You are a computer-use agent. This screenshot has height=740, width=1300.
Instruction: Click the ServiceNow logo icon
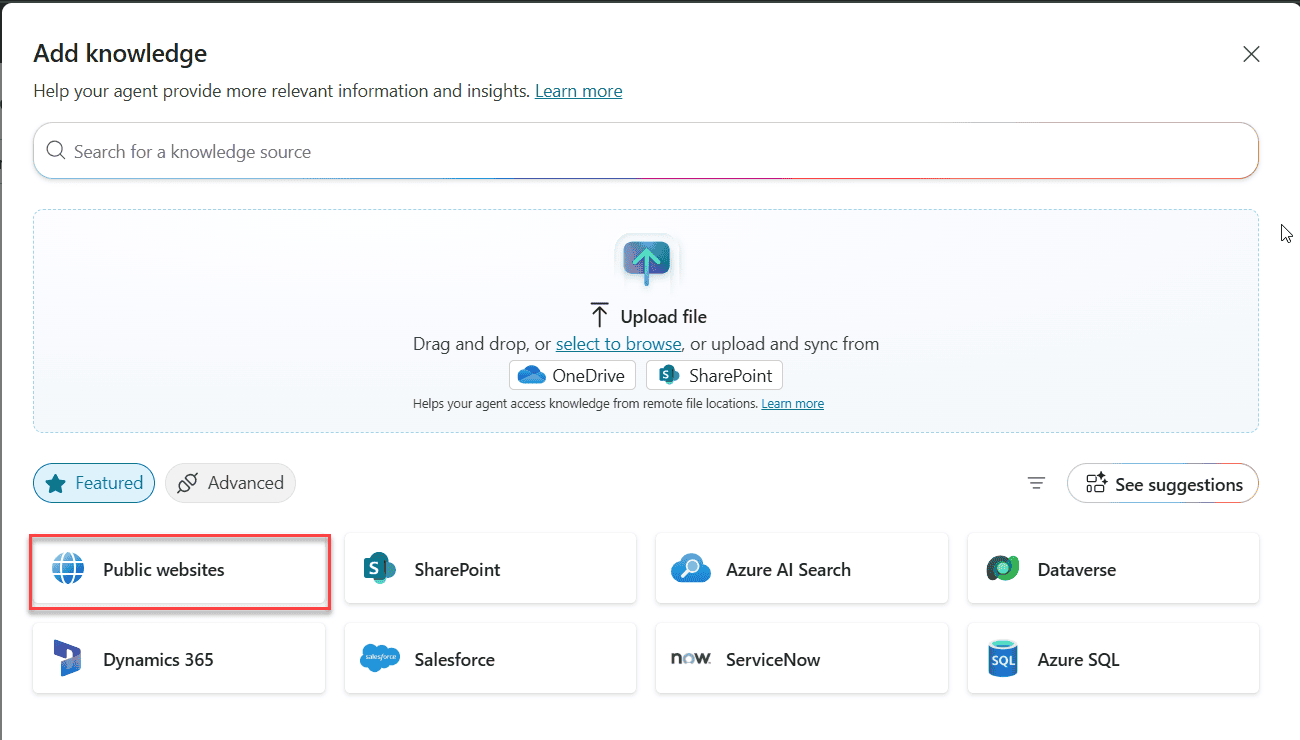[x=691, y=659]
